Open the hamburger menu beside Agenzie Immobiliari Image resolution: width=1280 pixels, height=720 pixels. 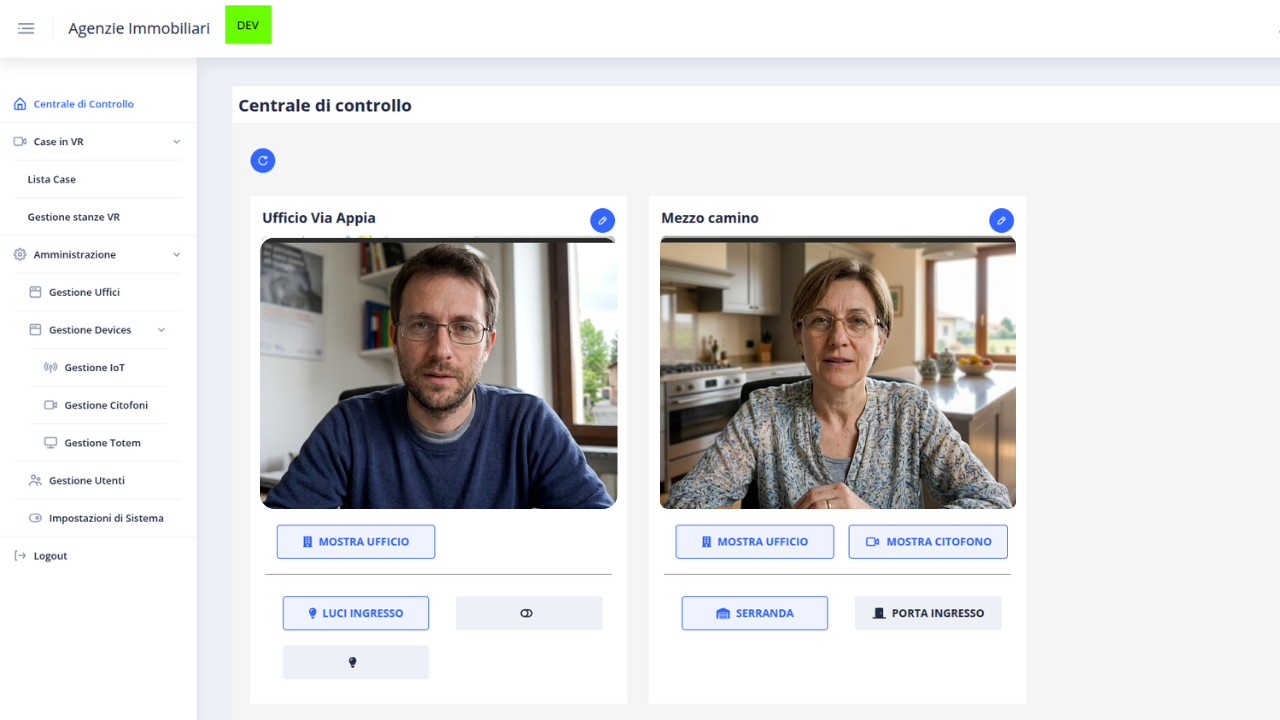click(x=26, y=28)
